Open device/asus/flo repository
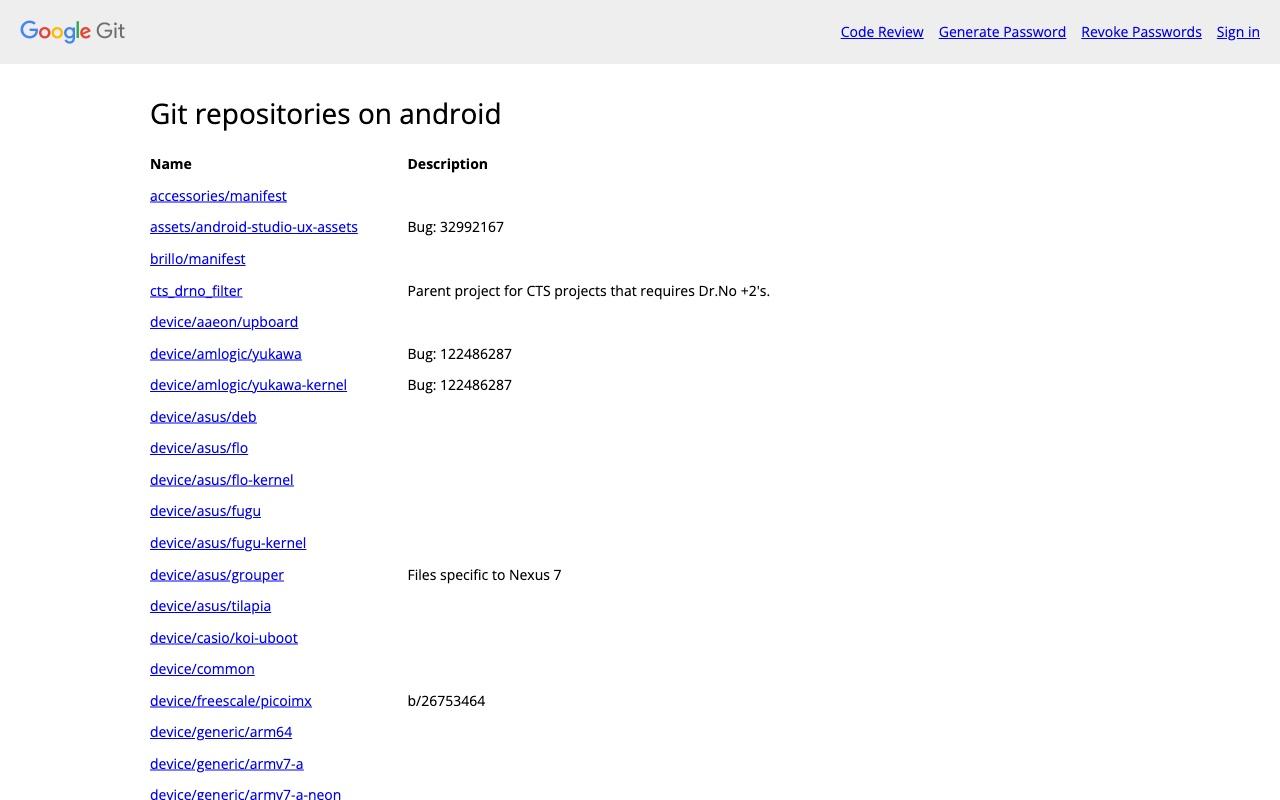The height and width of the screenshot is (800, 1280). tap(199, 448)
